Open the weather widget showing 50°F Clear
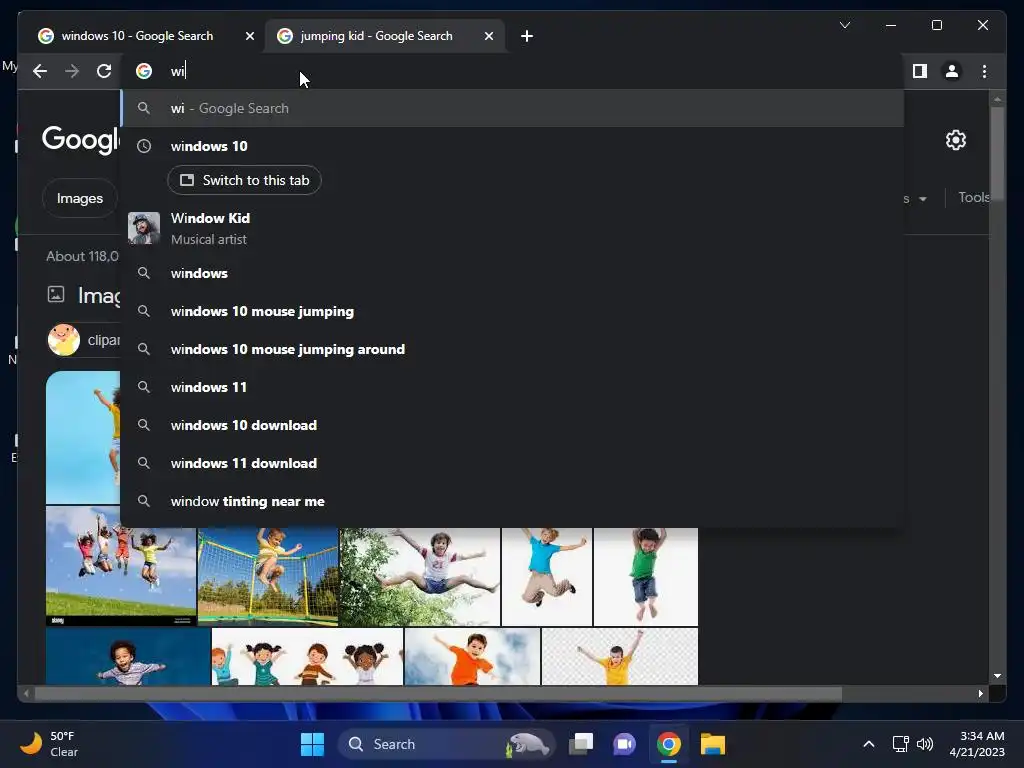Screen dimensions: 1024x768 50,744
